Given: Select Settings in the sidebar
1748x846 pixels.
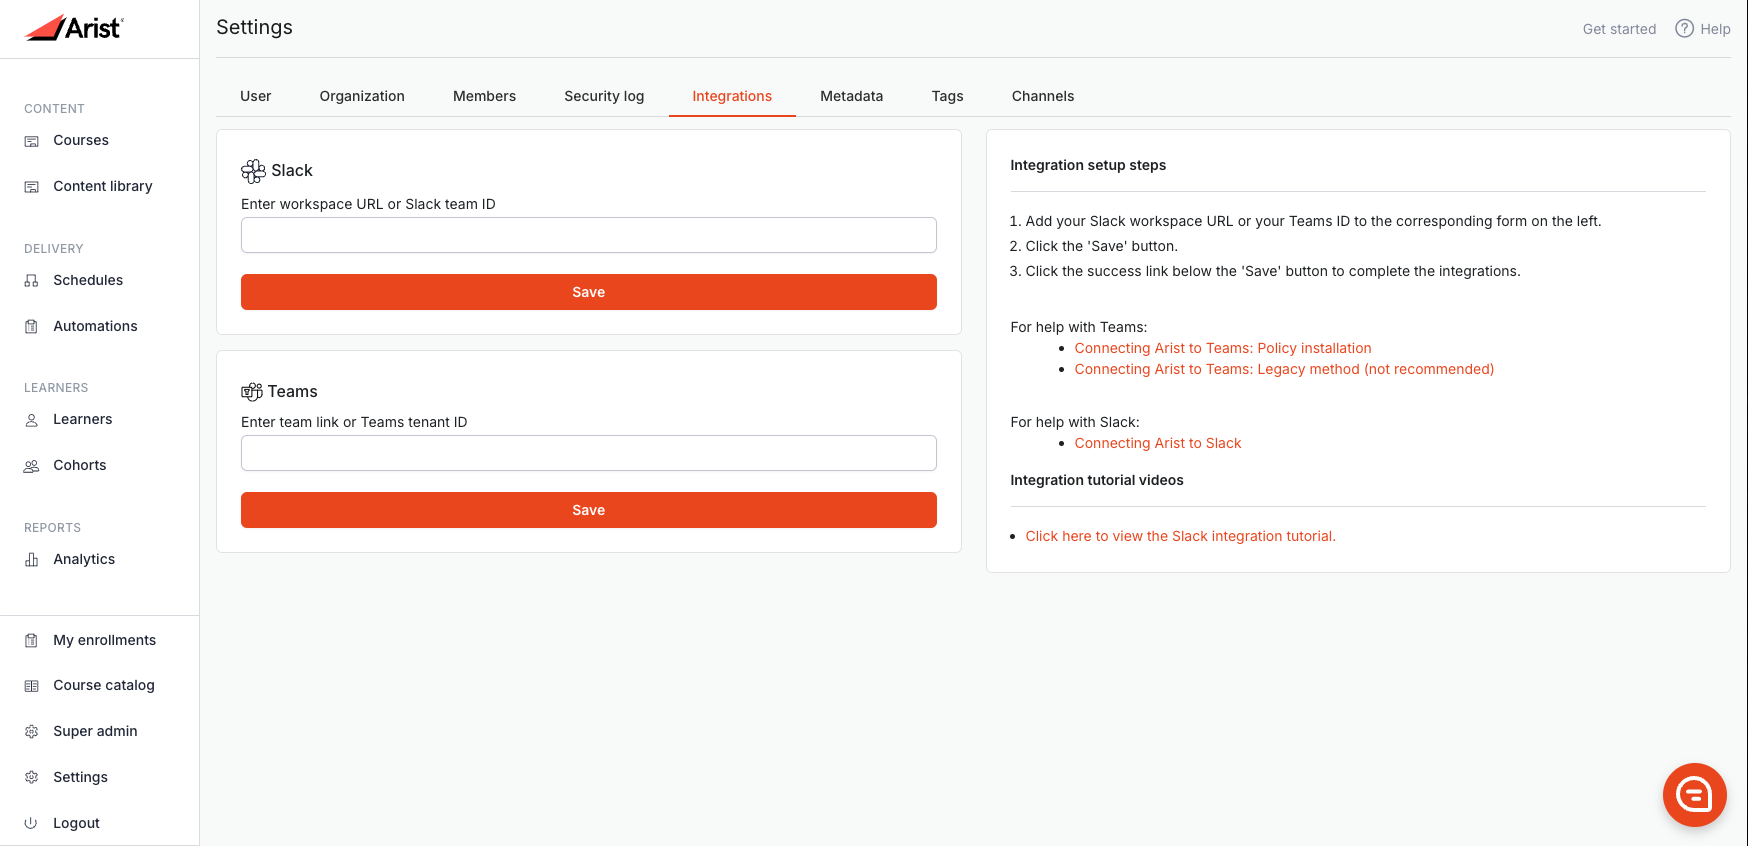Looking at the screenshot, I should 80,777.
